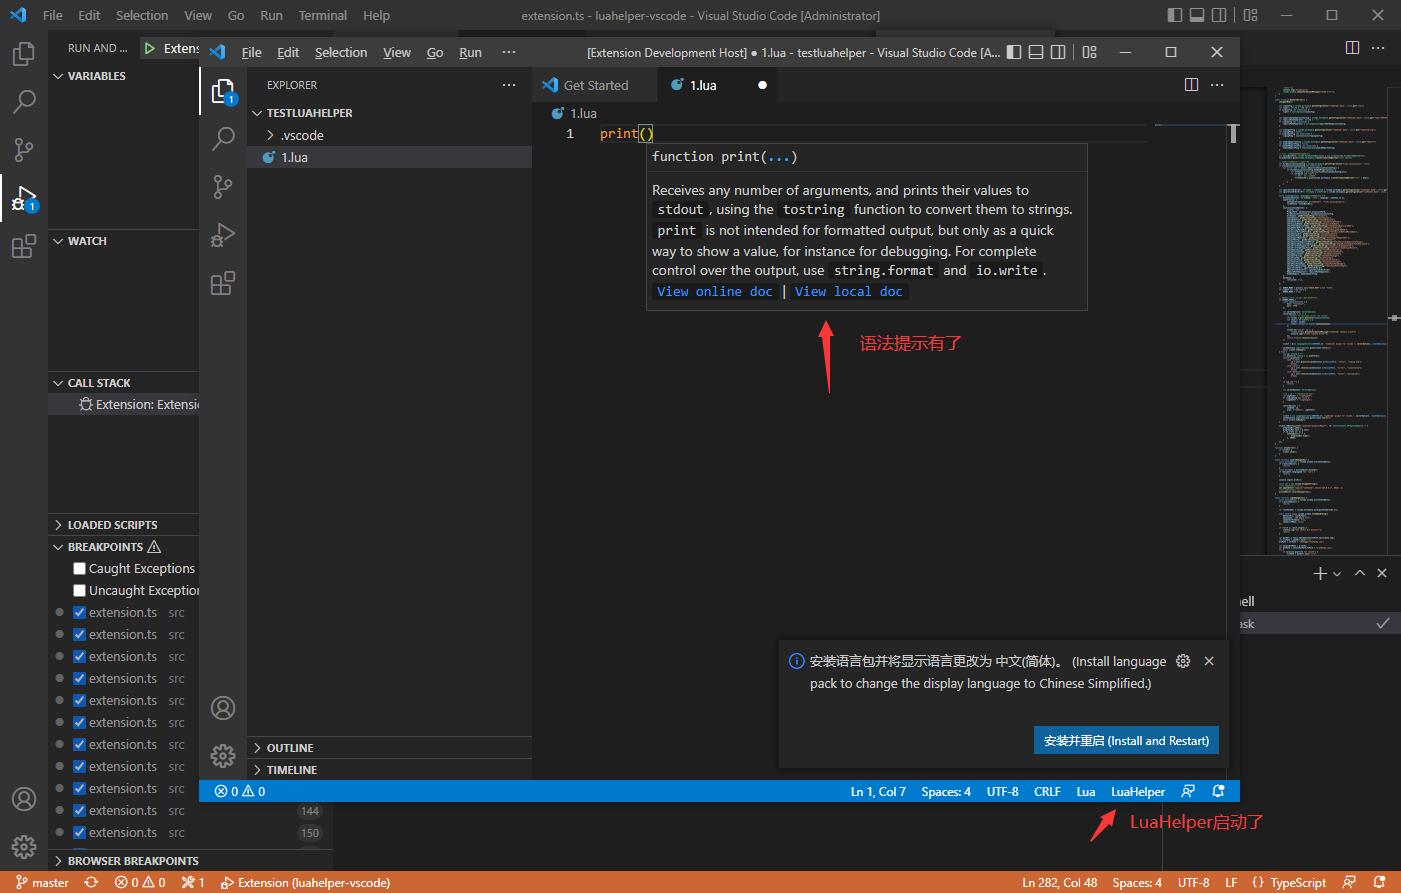This screenshot has height=893, width=1401.
Task: Open Selection menu in Extension Development Host
Action: coord(341,52)
